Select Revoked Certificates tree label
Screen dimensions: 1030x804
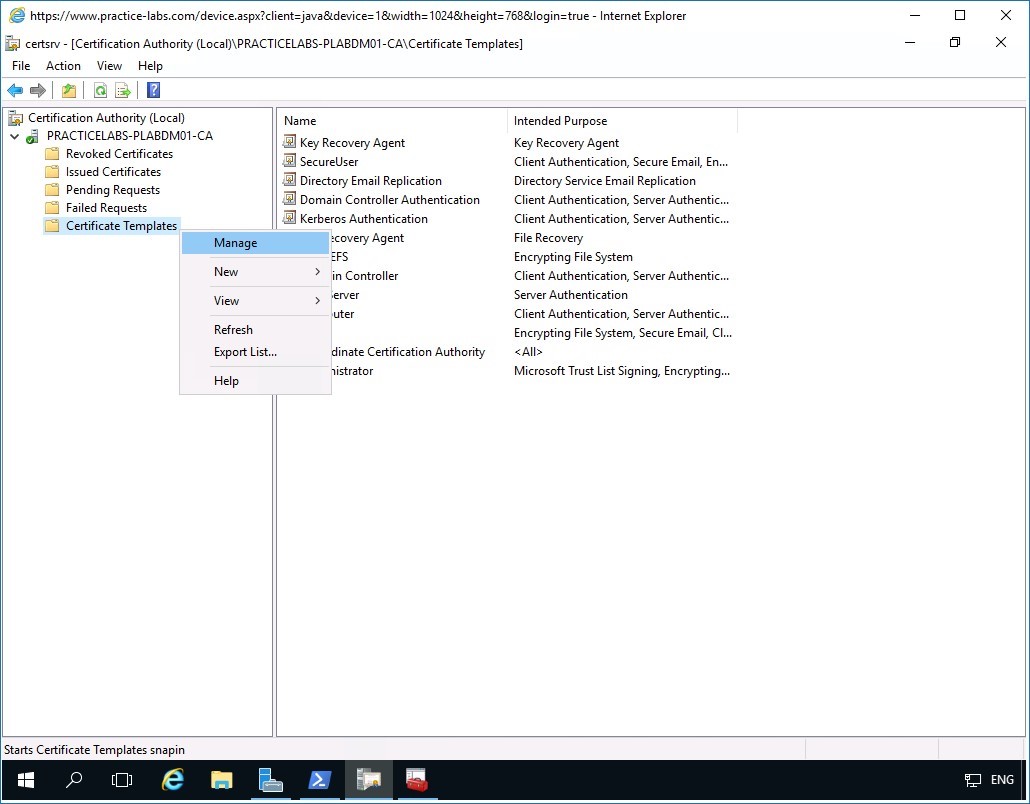[x=120, y=154]
